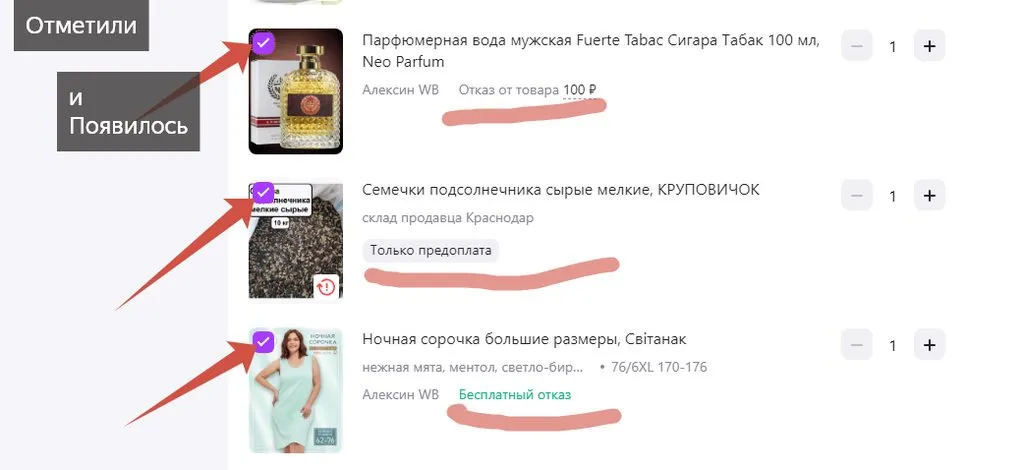This screenshot has height=470, width=1024.
Task: Open the Семечки подсолнечника сырые мелкие title
Action: [x=561, y=190]
